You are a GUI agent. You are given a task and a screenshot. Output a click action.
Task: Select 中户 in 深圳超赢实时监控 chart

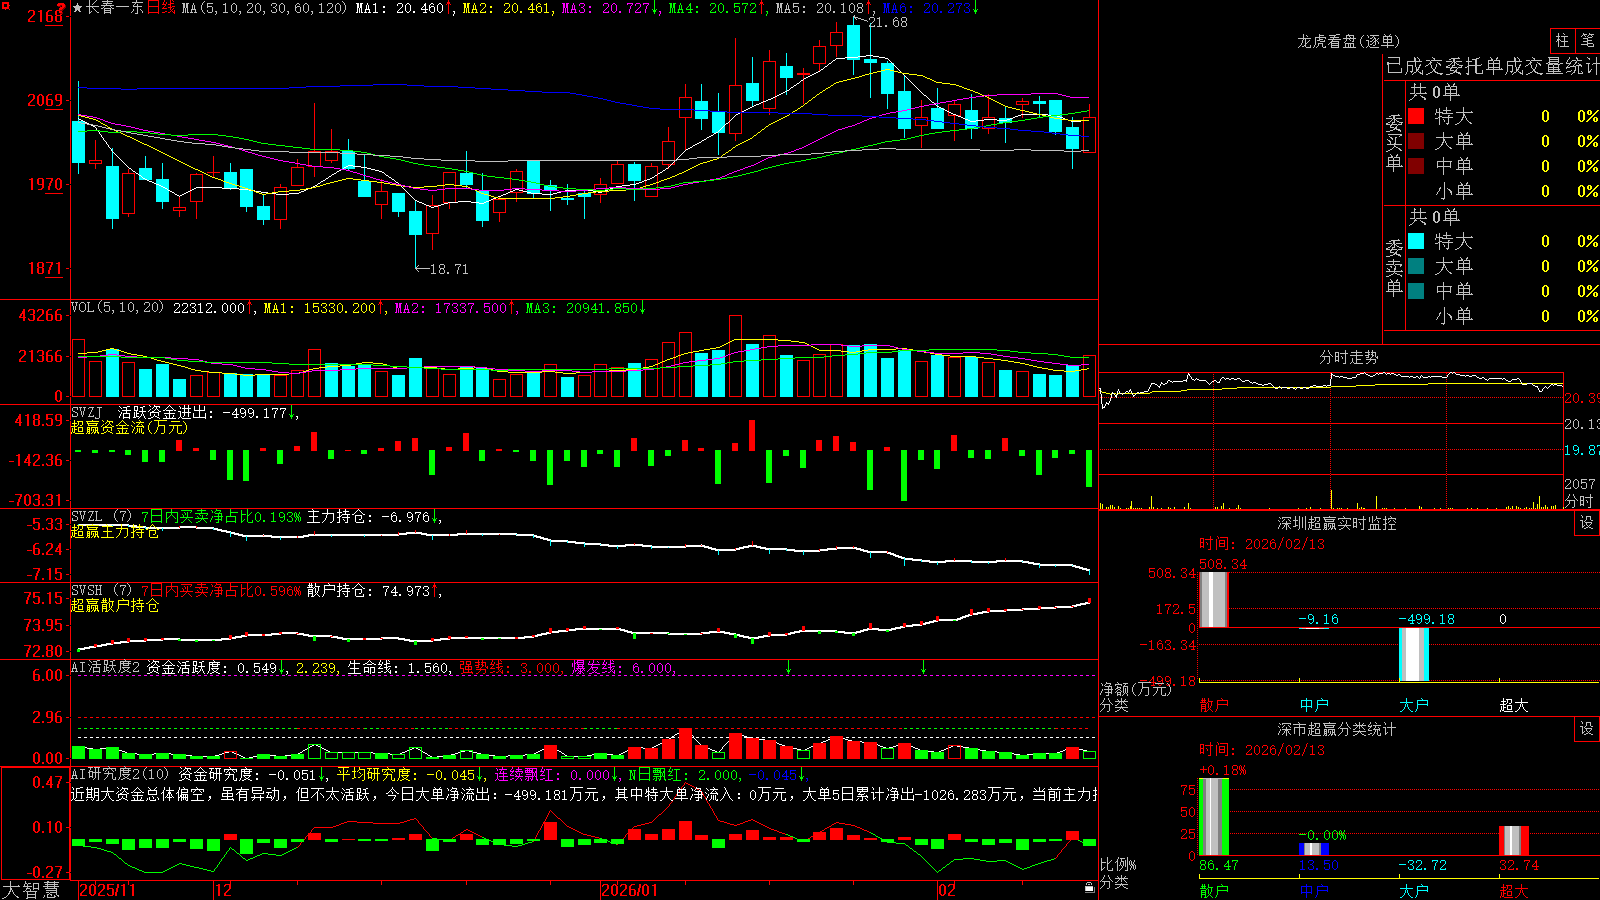[1314, 705]
